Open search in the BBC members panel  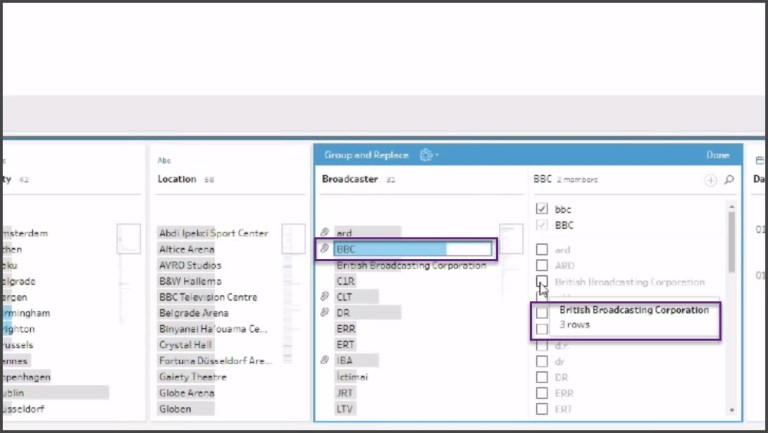coord(729,180)
